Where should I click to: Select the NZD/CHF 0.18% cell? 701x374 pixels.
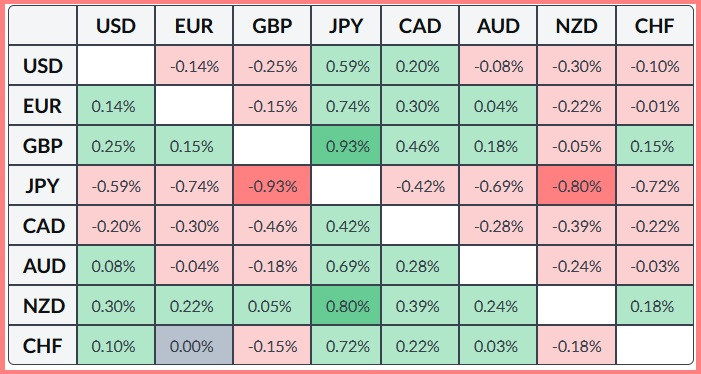click(655, 306)
